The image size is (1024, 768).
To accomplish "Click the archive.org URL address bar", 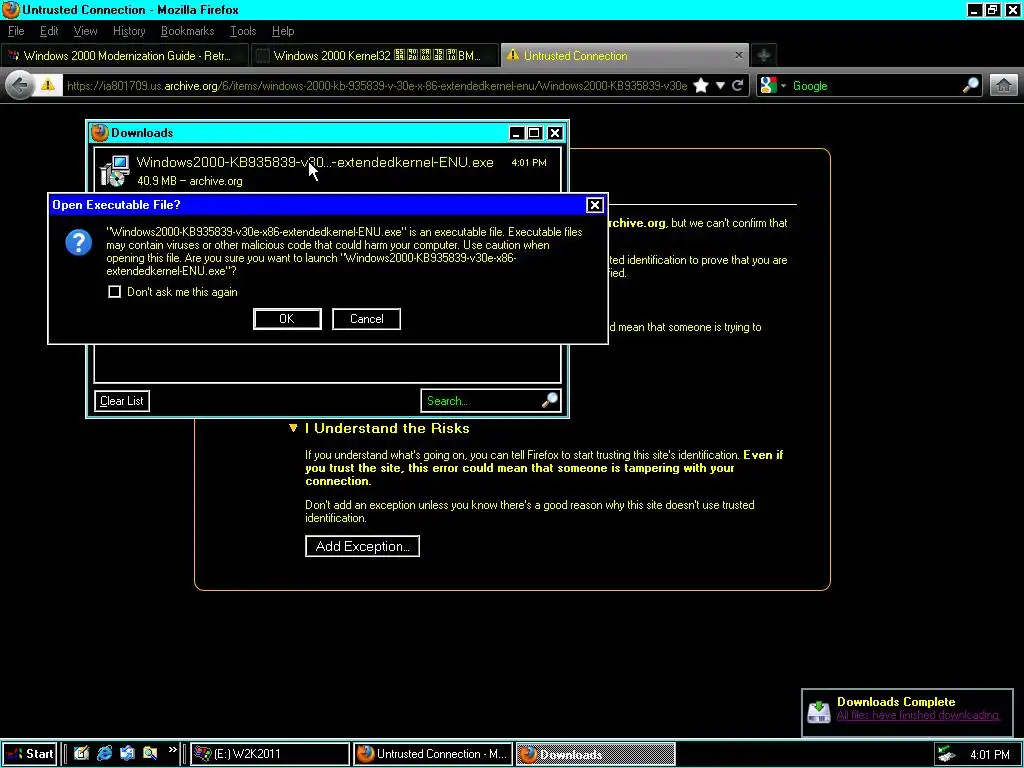I will click(x=376, y=86).
